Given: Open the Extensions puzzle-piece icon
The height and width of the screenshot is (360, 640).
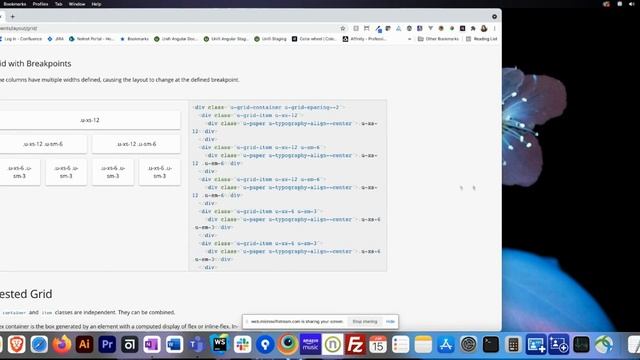Looking at the screenshot, I should (x=473, y=28).
